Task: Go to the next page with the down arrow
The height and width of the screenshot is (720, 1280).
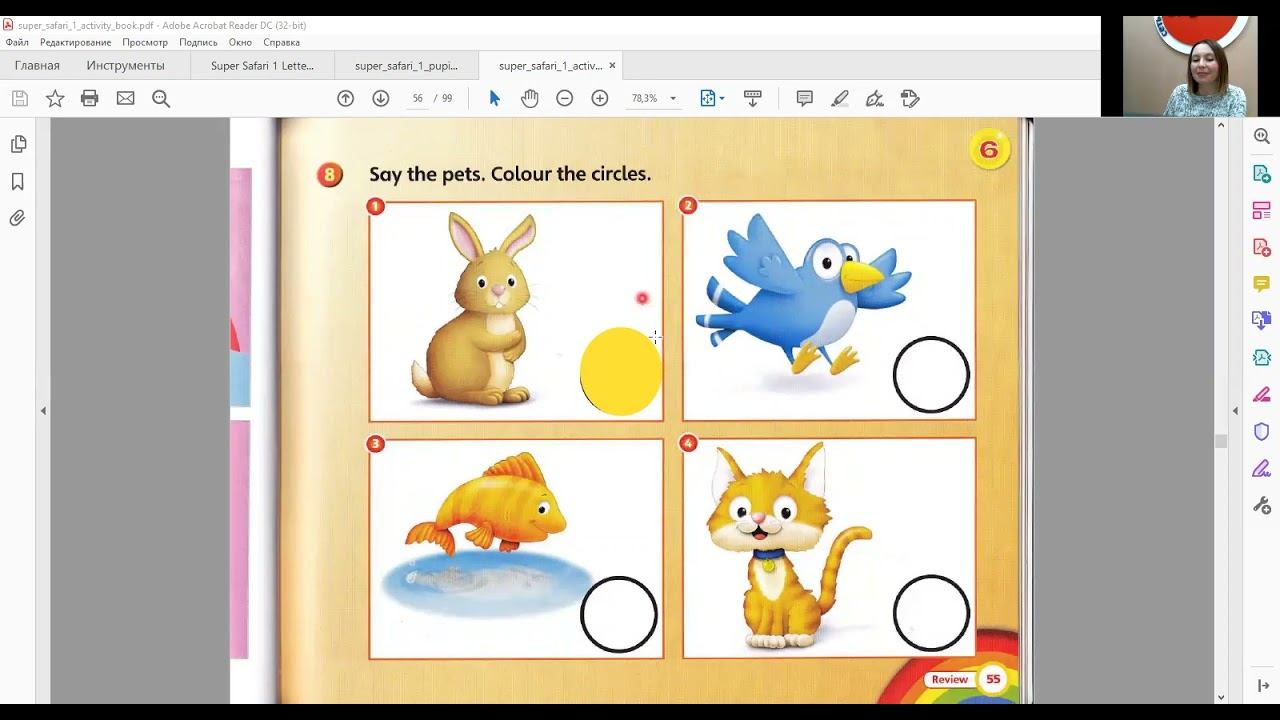Action: point(381,98)
